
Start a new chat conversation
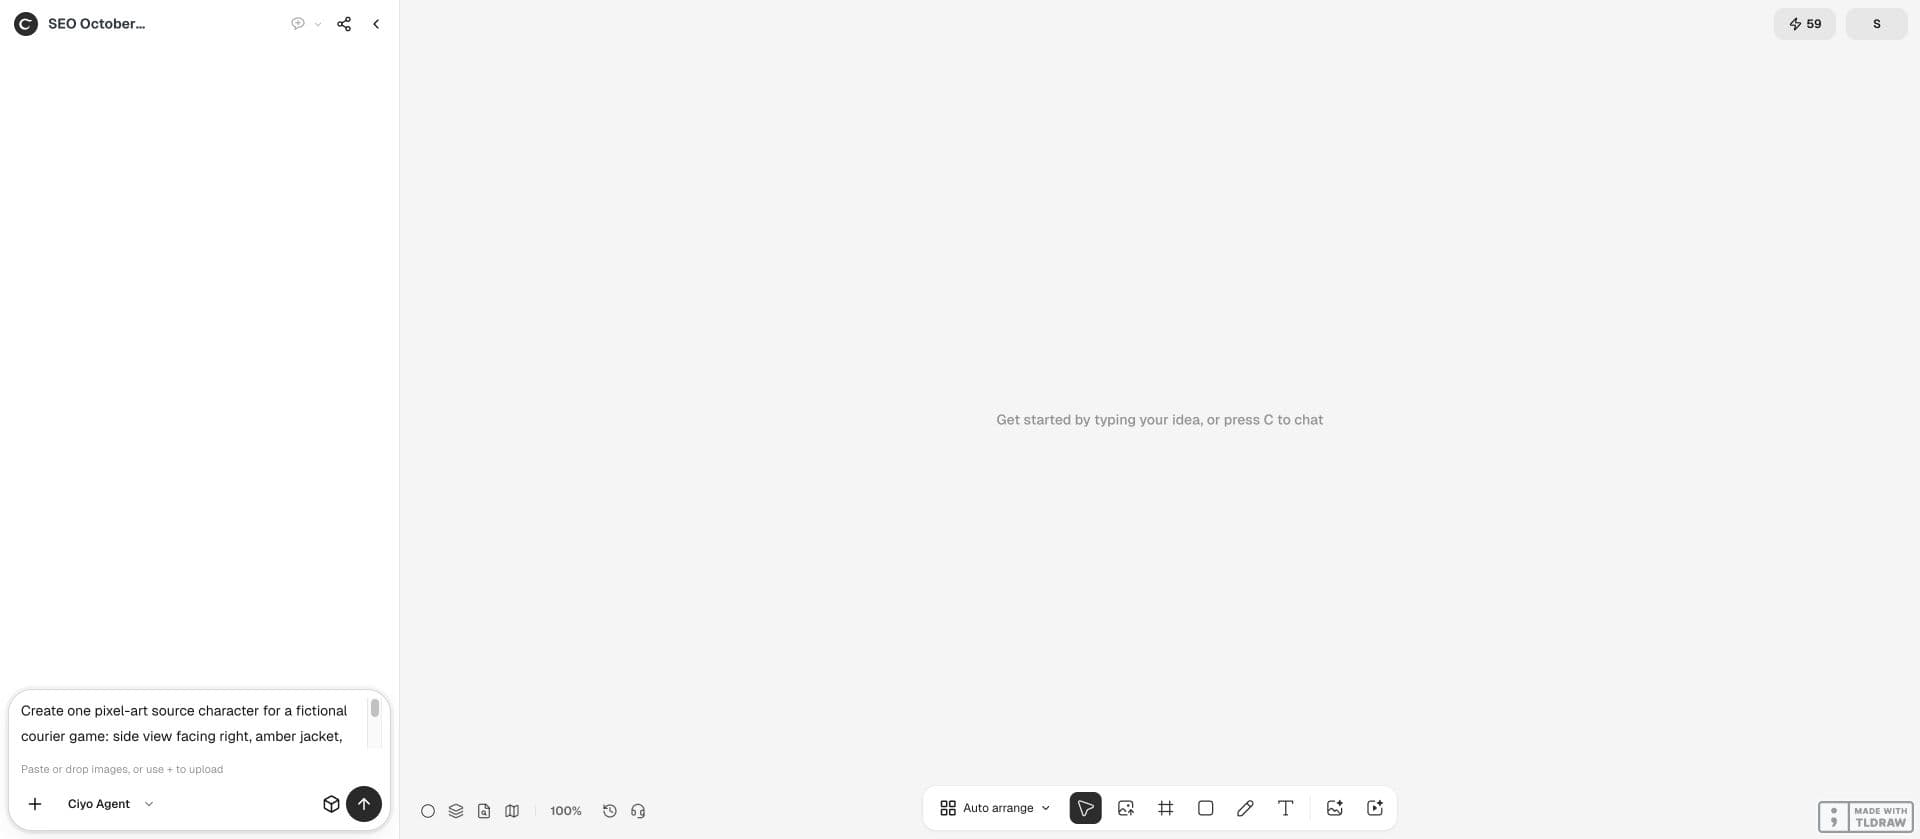298,24
